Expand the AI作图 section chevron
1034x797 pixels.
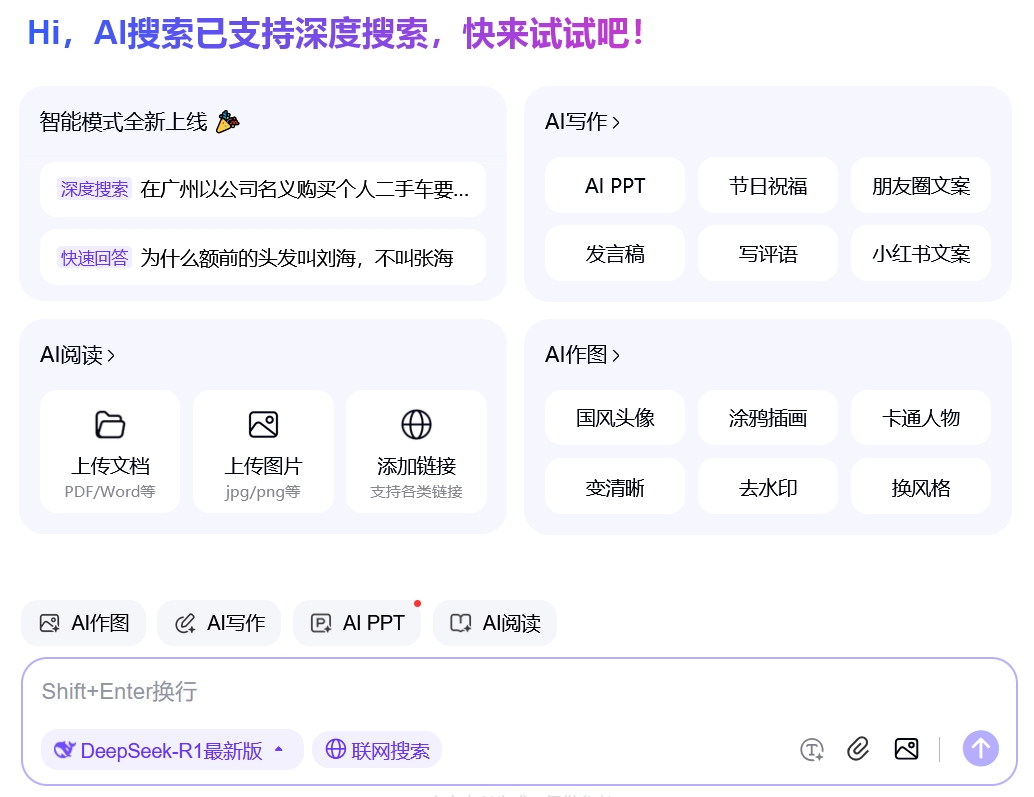point(615,355)
